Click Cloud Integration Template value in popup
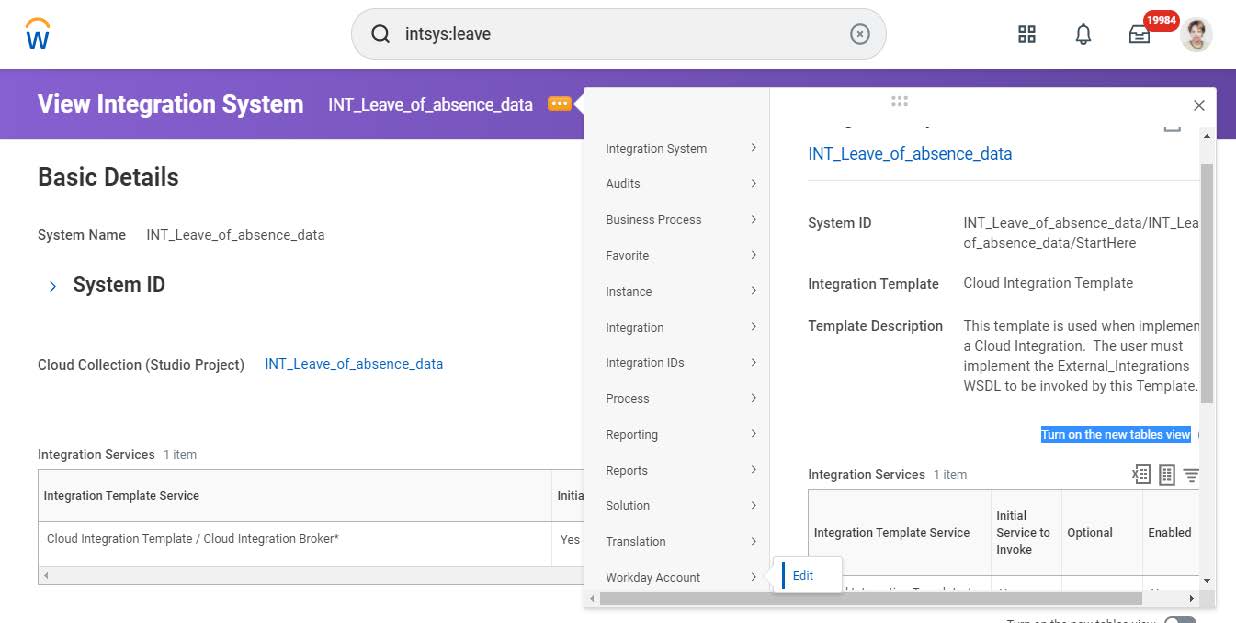The width and height of the screenshot is (1236, 623). tap(1048, 283)
